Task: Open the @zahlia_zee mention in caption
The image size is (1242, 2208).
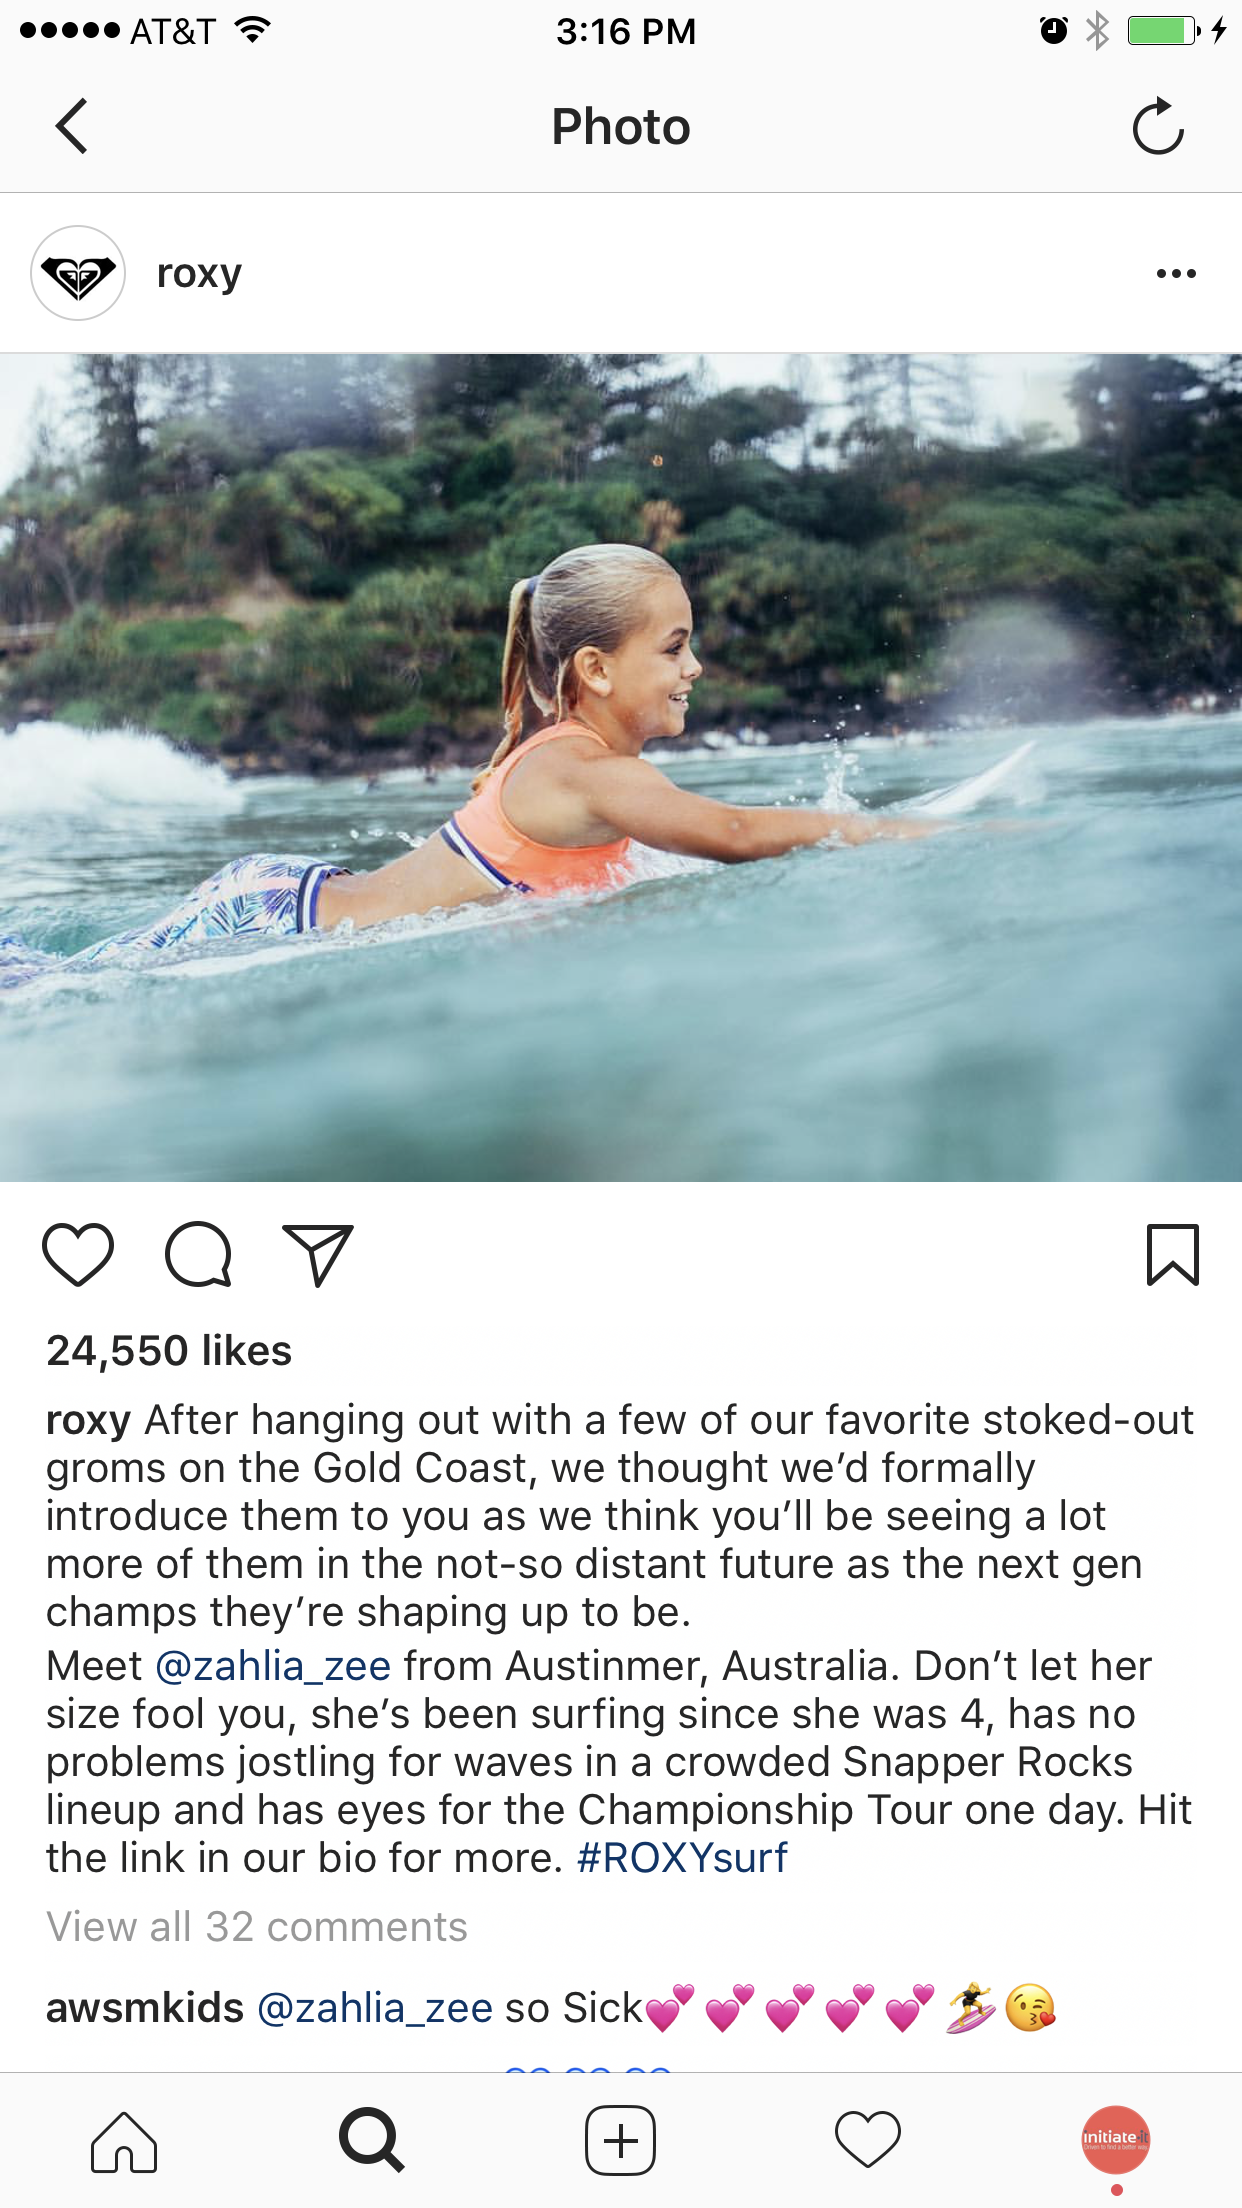Action: click(x=273, y=1666)
